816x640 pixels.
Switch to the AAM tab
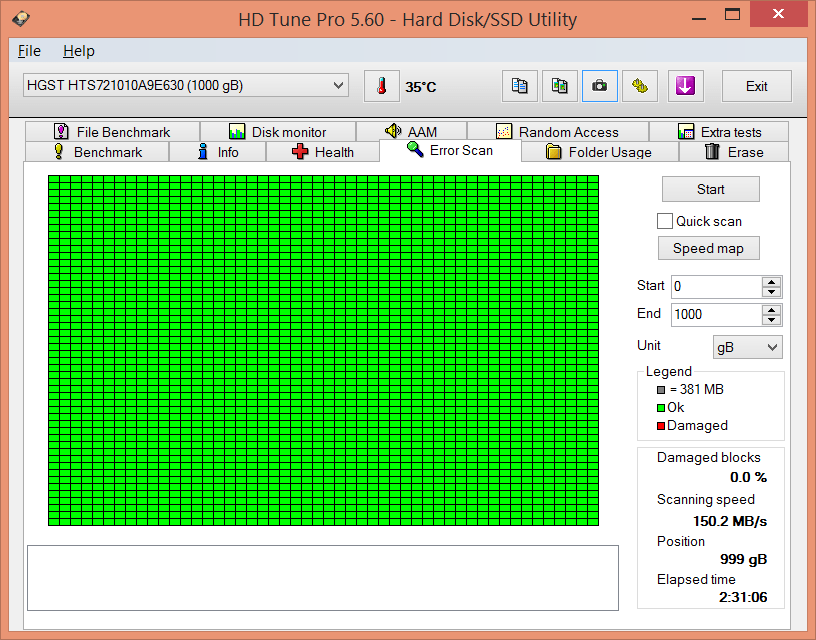click(411, 132)
